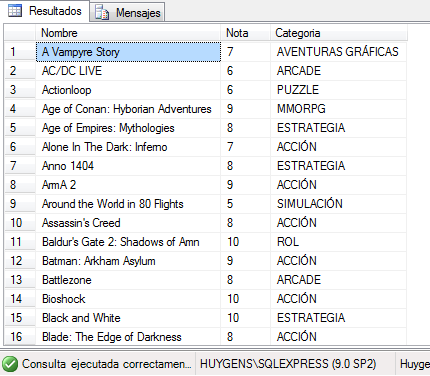Click the Age of Conan: Hyborian Adventures cell

(x=128, y=109)
